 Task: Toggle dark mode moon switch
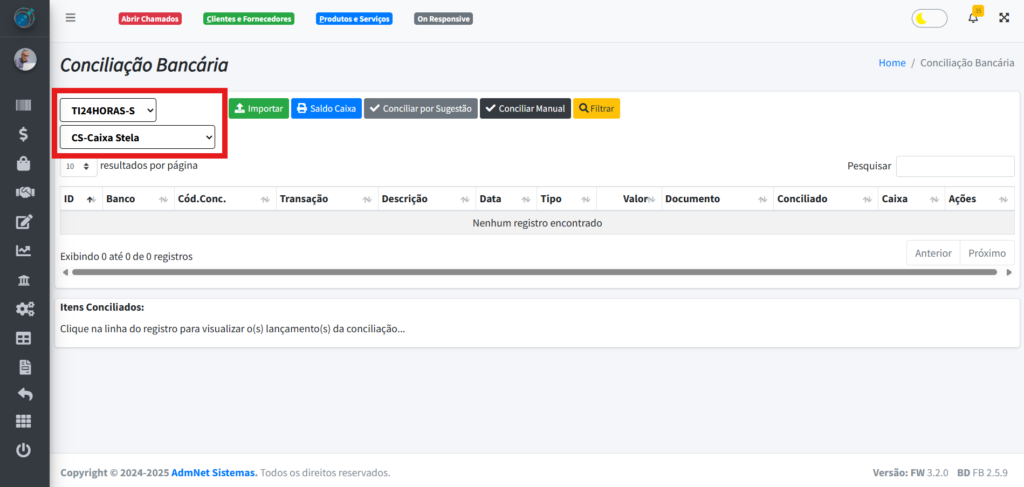[x=929, y=18]
